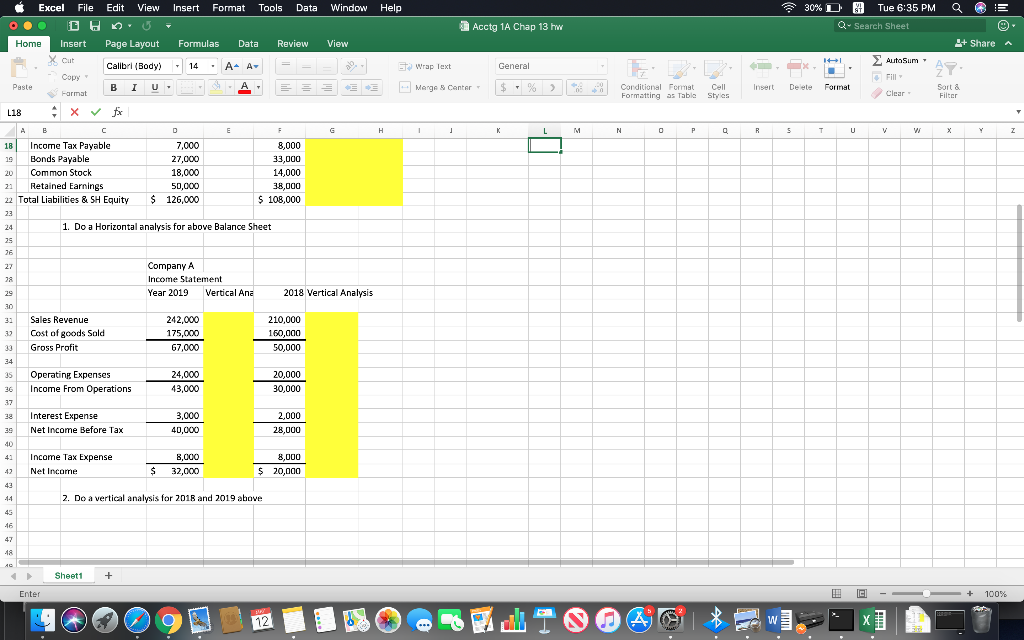This screenshot has height=640, width=1024.
Task: Click the Merge & Center icon
Action: [x=403, y=87]
